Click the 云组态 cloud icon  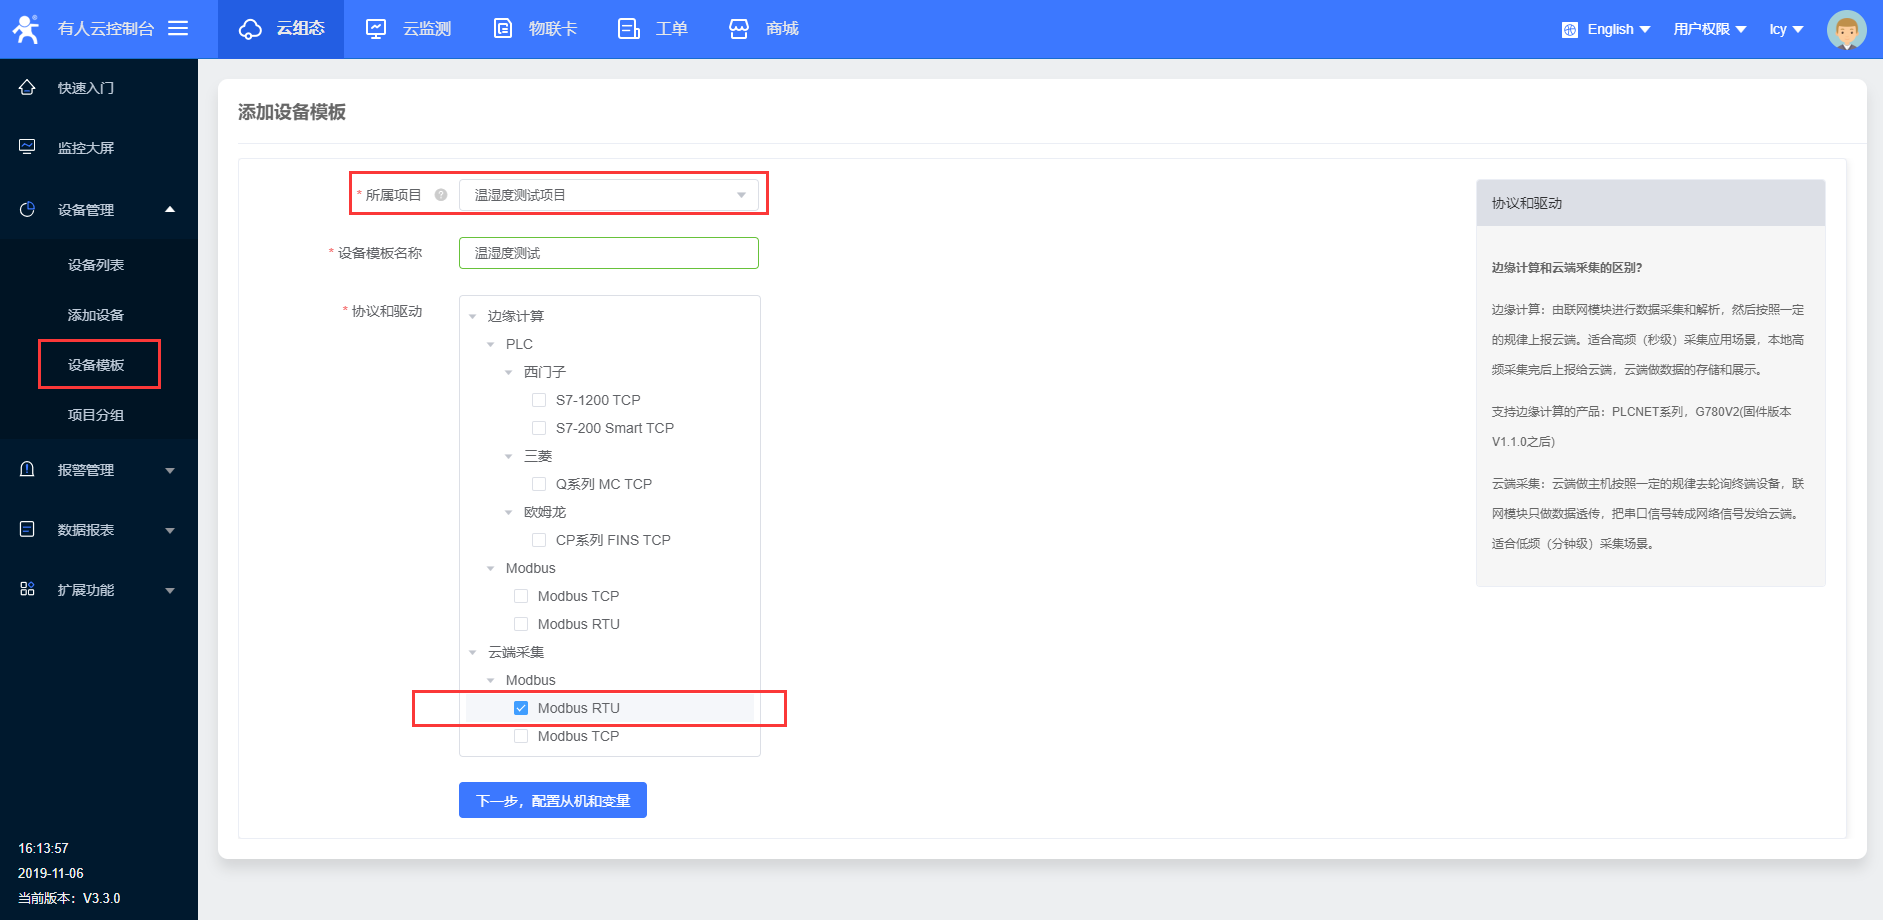point(250,29)
